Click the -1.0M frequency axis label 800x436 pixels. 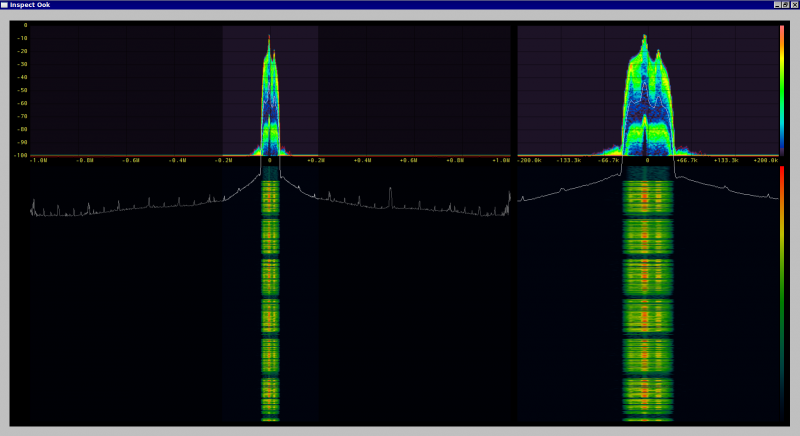point(38,160)
